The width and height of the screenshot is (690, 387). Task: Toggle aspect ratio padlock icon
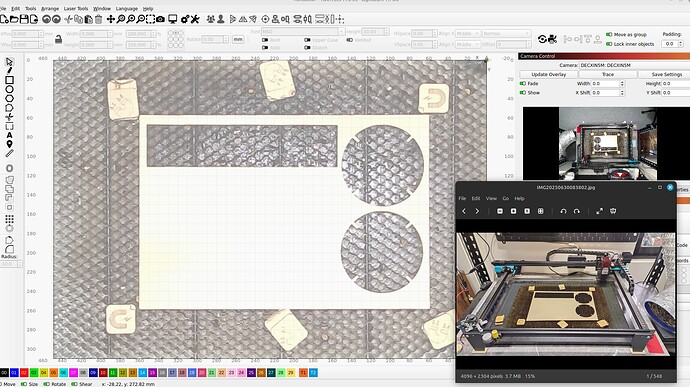(59, 40)
